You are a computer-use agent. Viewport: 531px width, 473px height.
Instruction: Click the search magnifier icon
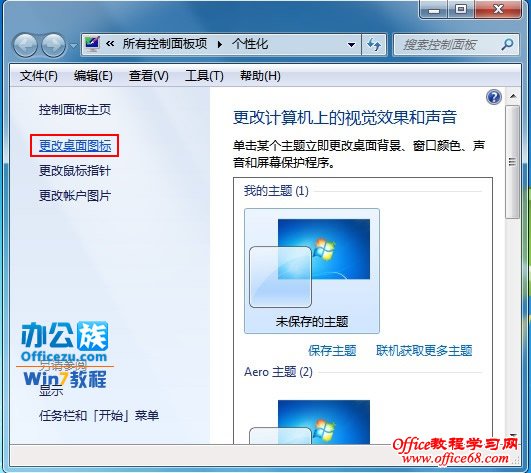(x=507, y=44)
